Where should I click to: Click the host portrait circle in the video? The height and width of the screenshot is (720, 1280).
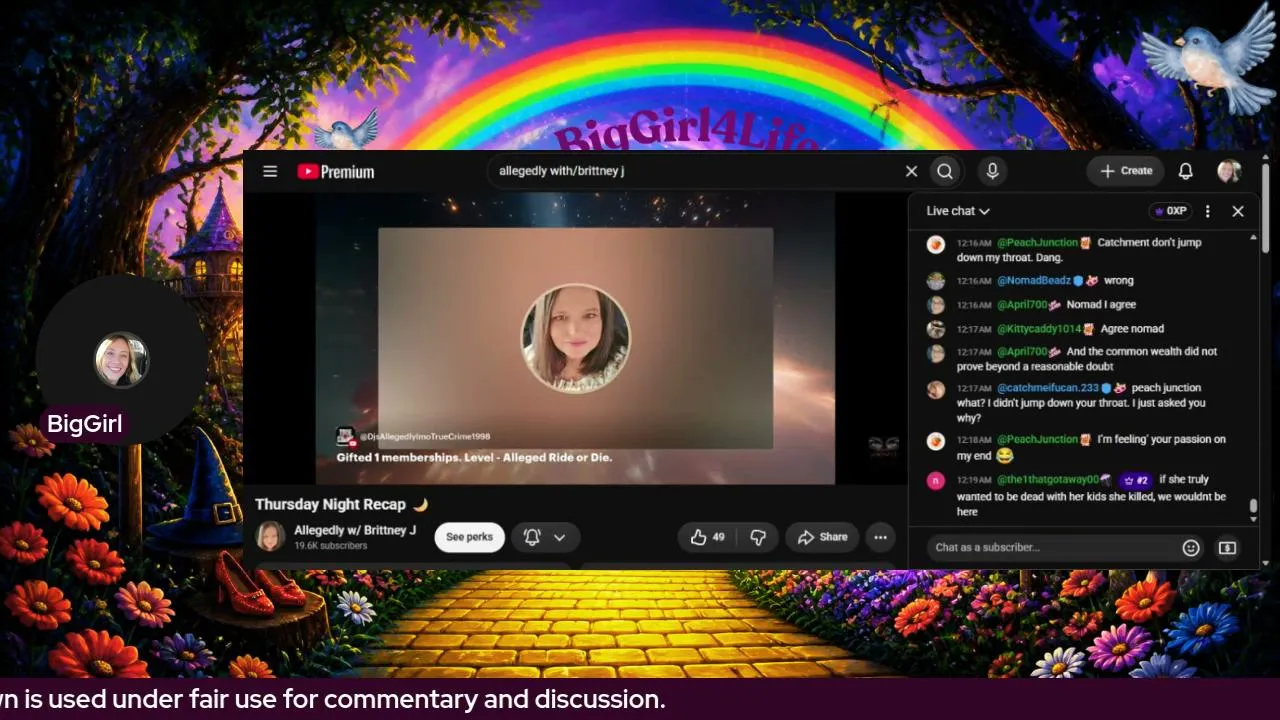pos(575,339)
